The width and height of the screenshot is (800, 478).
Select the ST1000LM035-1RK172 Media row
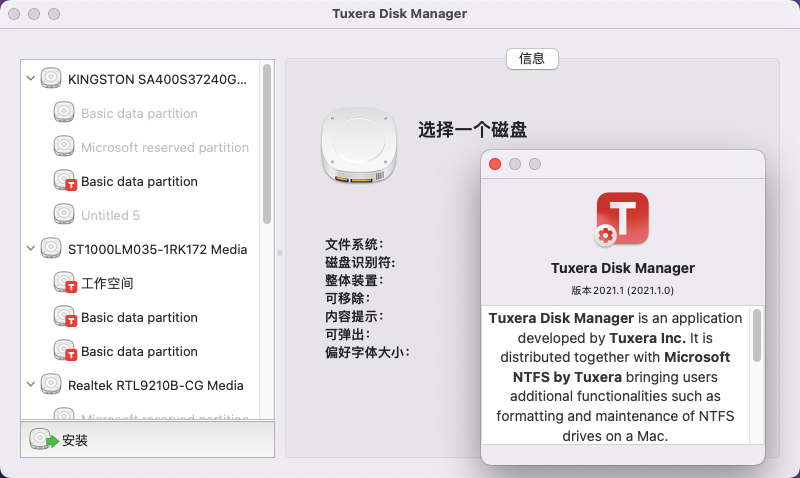(x=141, y=249)
